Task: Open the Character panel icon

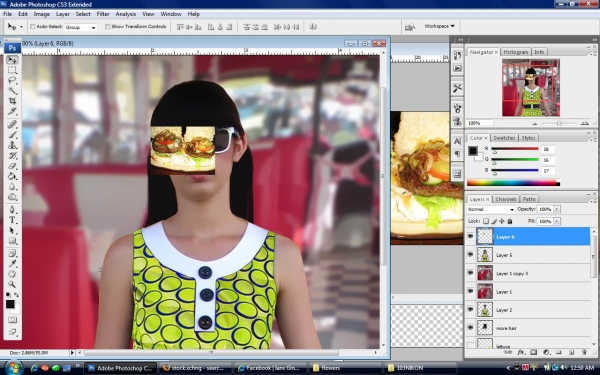Action: [457, 141]
